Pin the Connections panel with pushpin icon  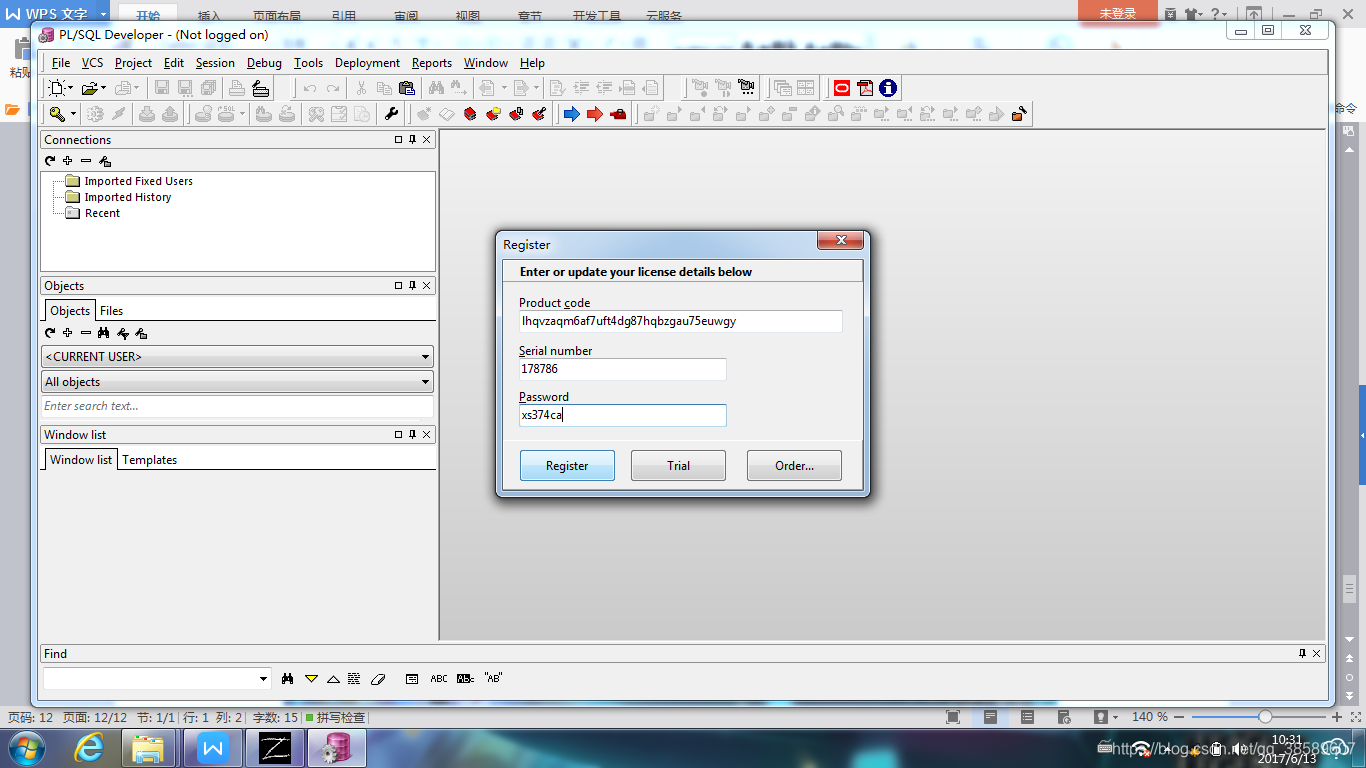[412, 140]
